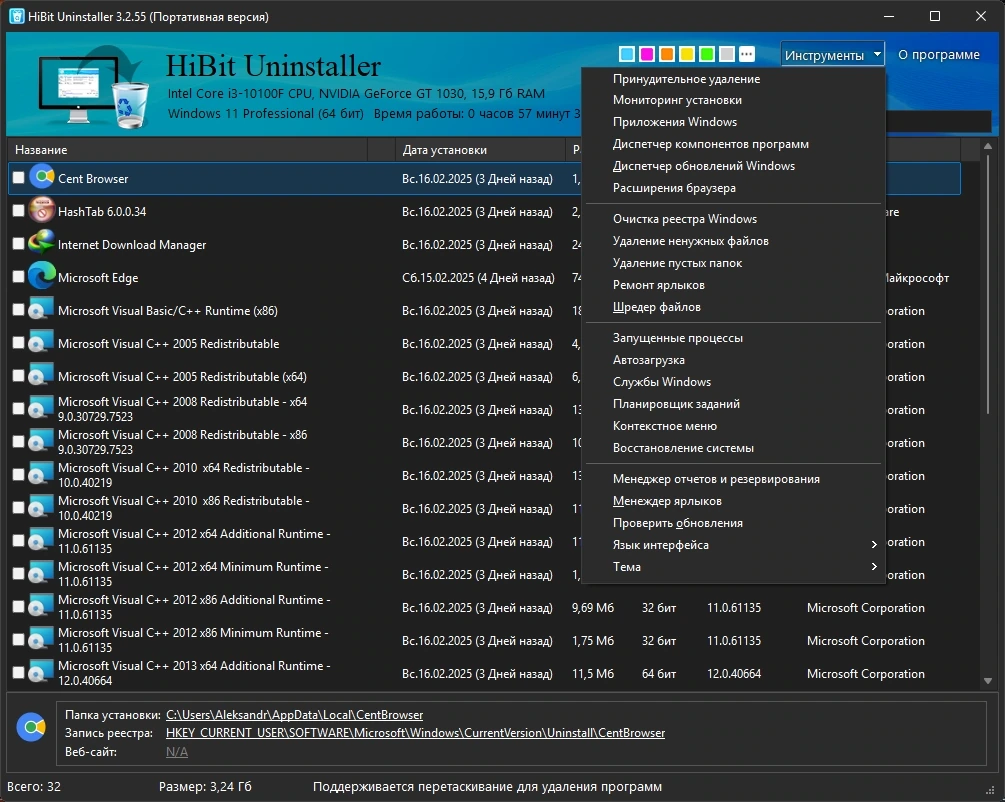Open Расширения браузера
This screenshot has height=802, width=1005.
(734, 188)
